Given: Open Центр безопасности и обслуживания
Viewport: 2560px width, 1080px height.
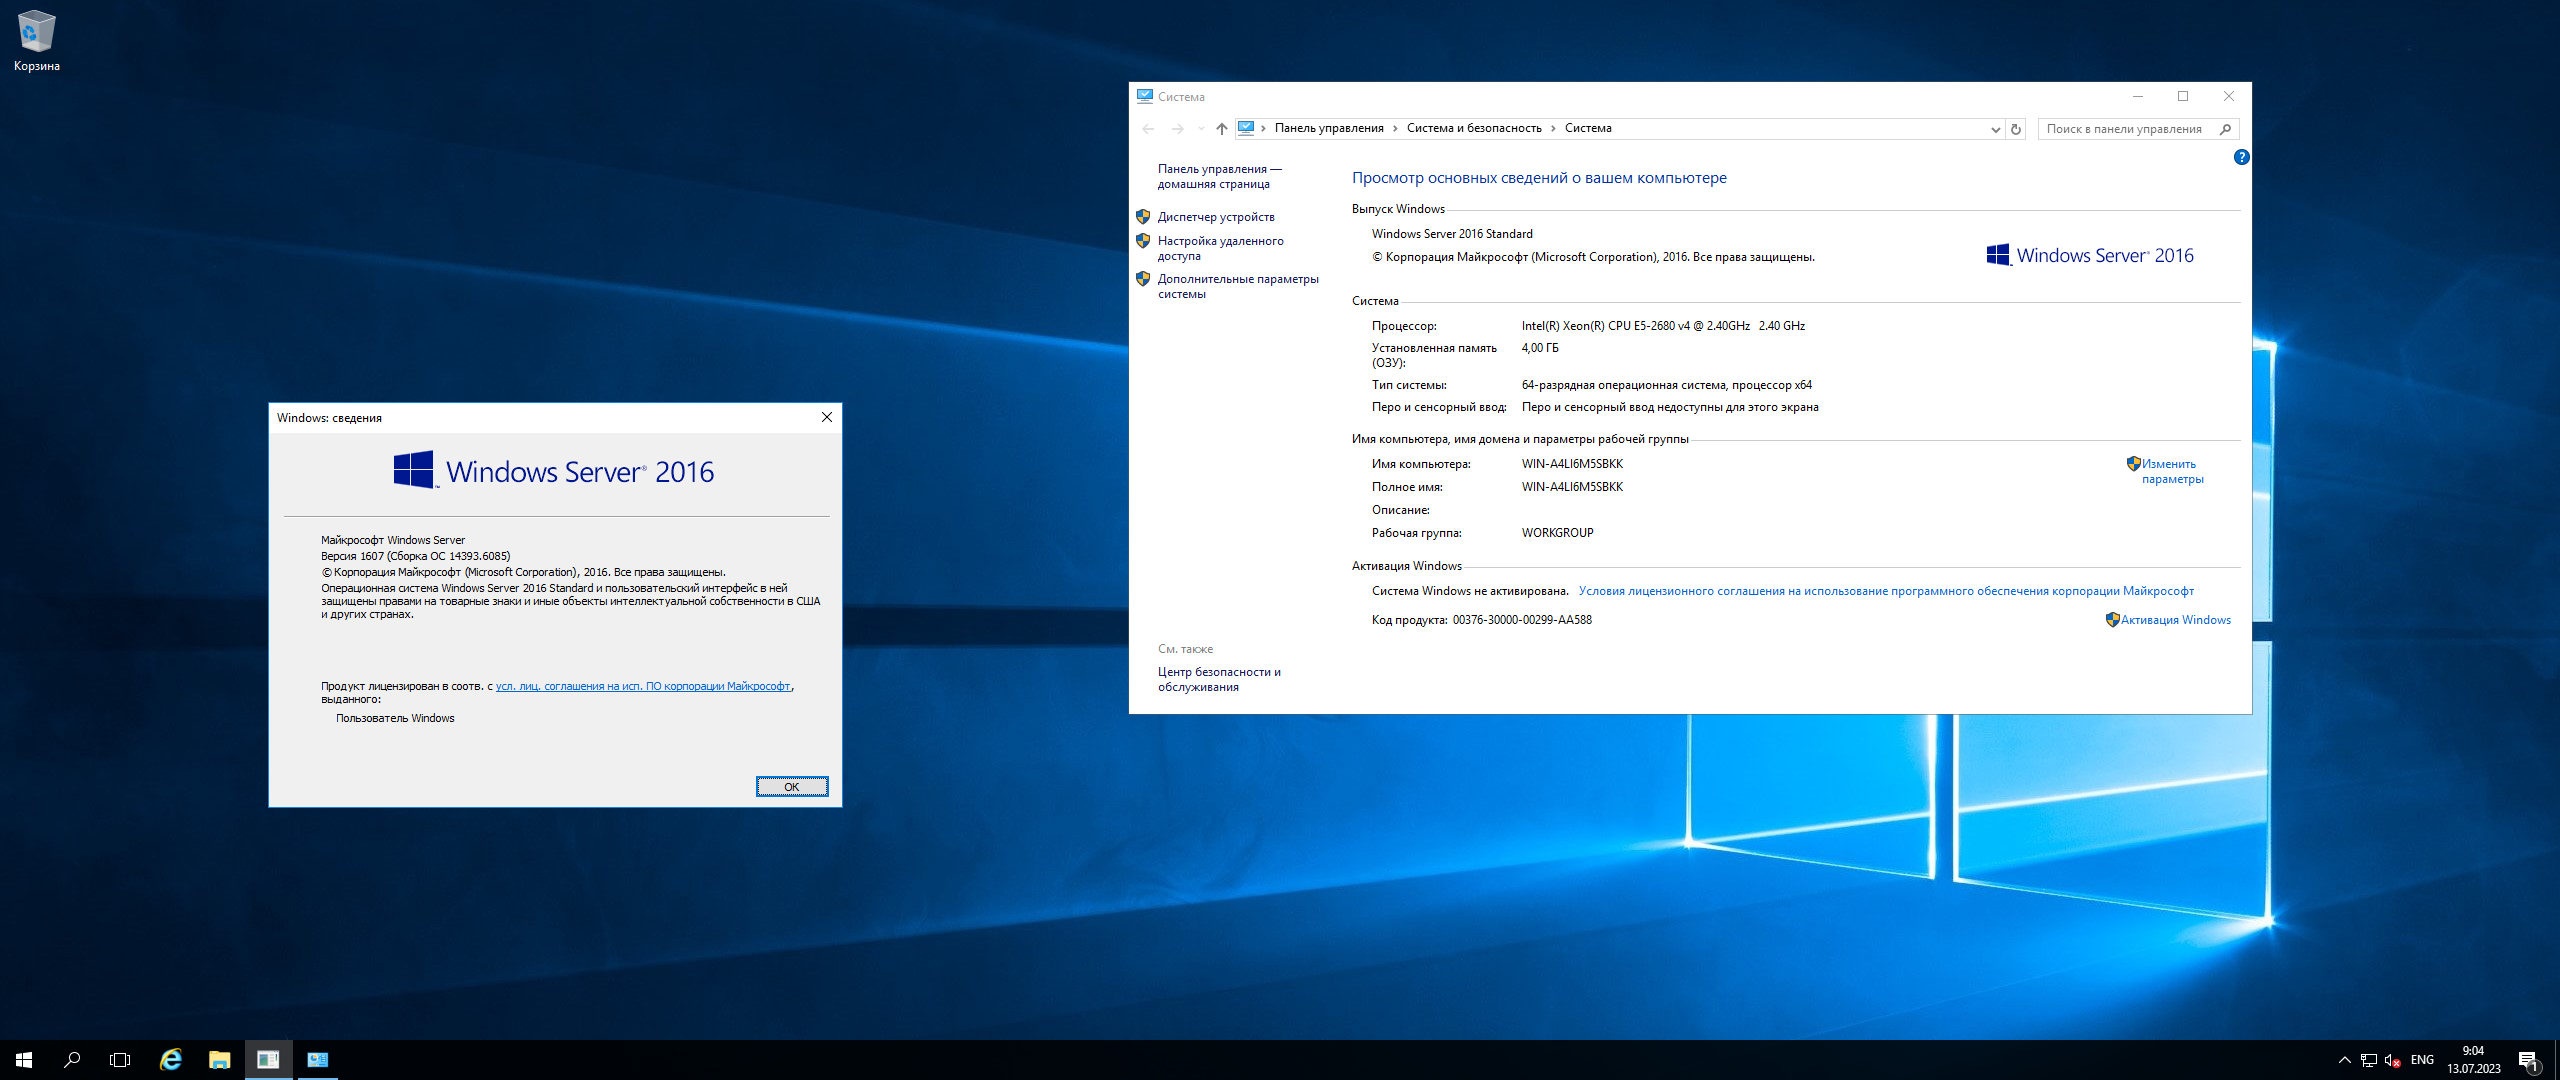Looking at the screenshot, I should 1219,679.
